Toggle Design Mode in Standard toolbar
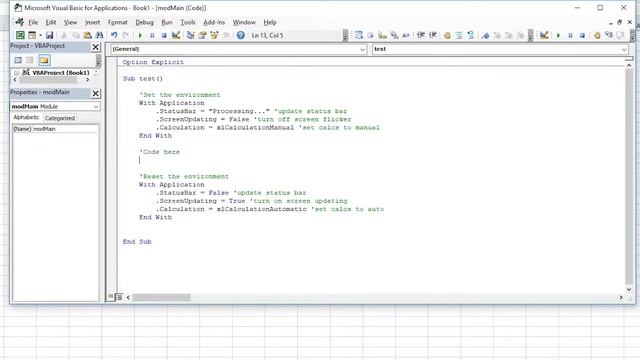The height and width of the screenshot is (360, 640). [x=176, y=35]
